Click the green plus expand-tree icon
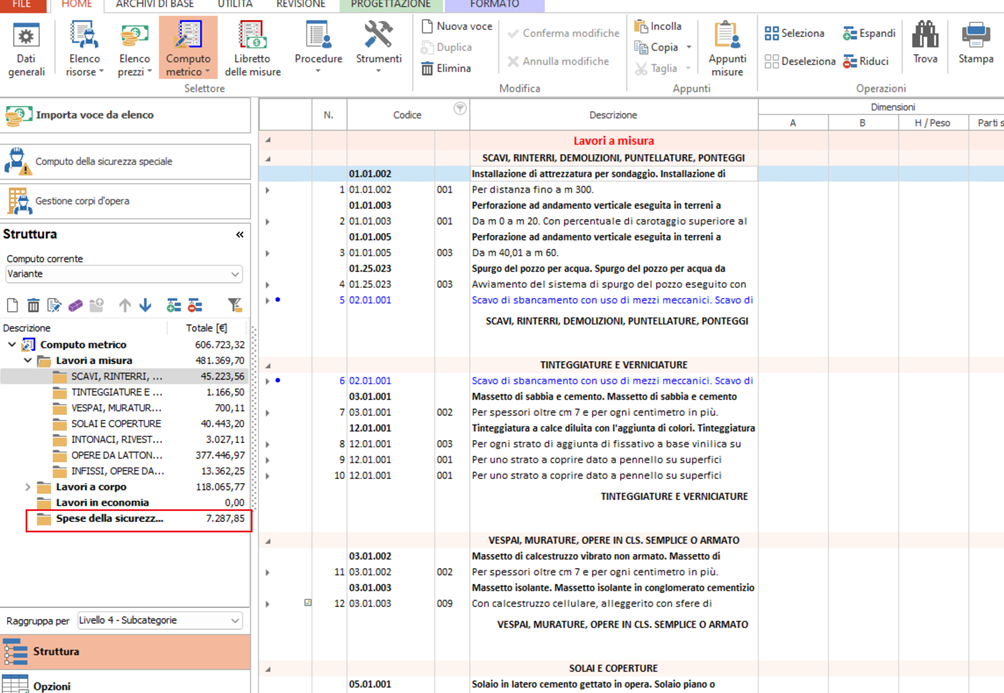This screenshot has height=693, width=1004. point(174,306)
